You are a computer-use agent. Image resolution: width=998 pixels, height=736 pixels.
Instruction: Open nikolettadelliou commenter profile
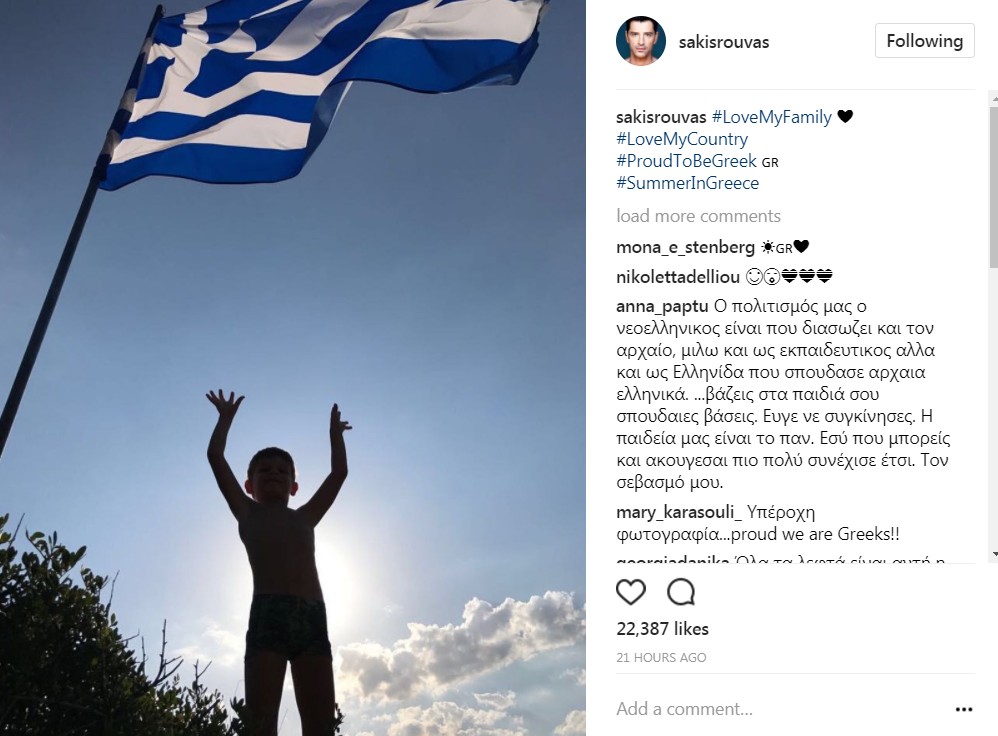[x=678, y=277]
